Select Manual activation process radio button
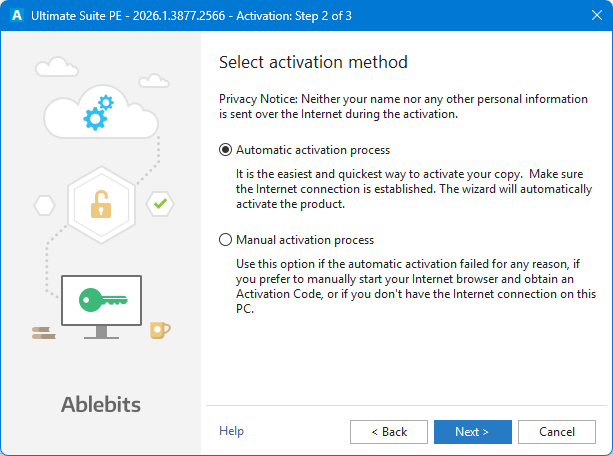Image resolution: width=613 pixels, height=456 pixels. [x=226, y=240]
